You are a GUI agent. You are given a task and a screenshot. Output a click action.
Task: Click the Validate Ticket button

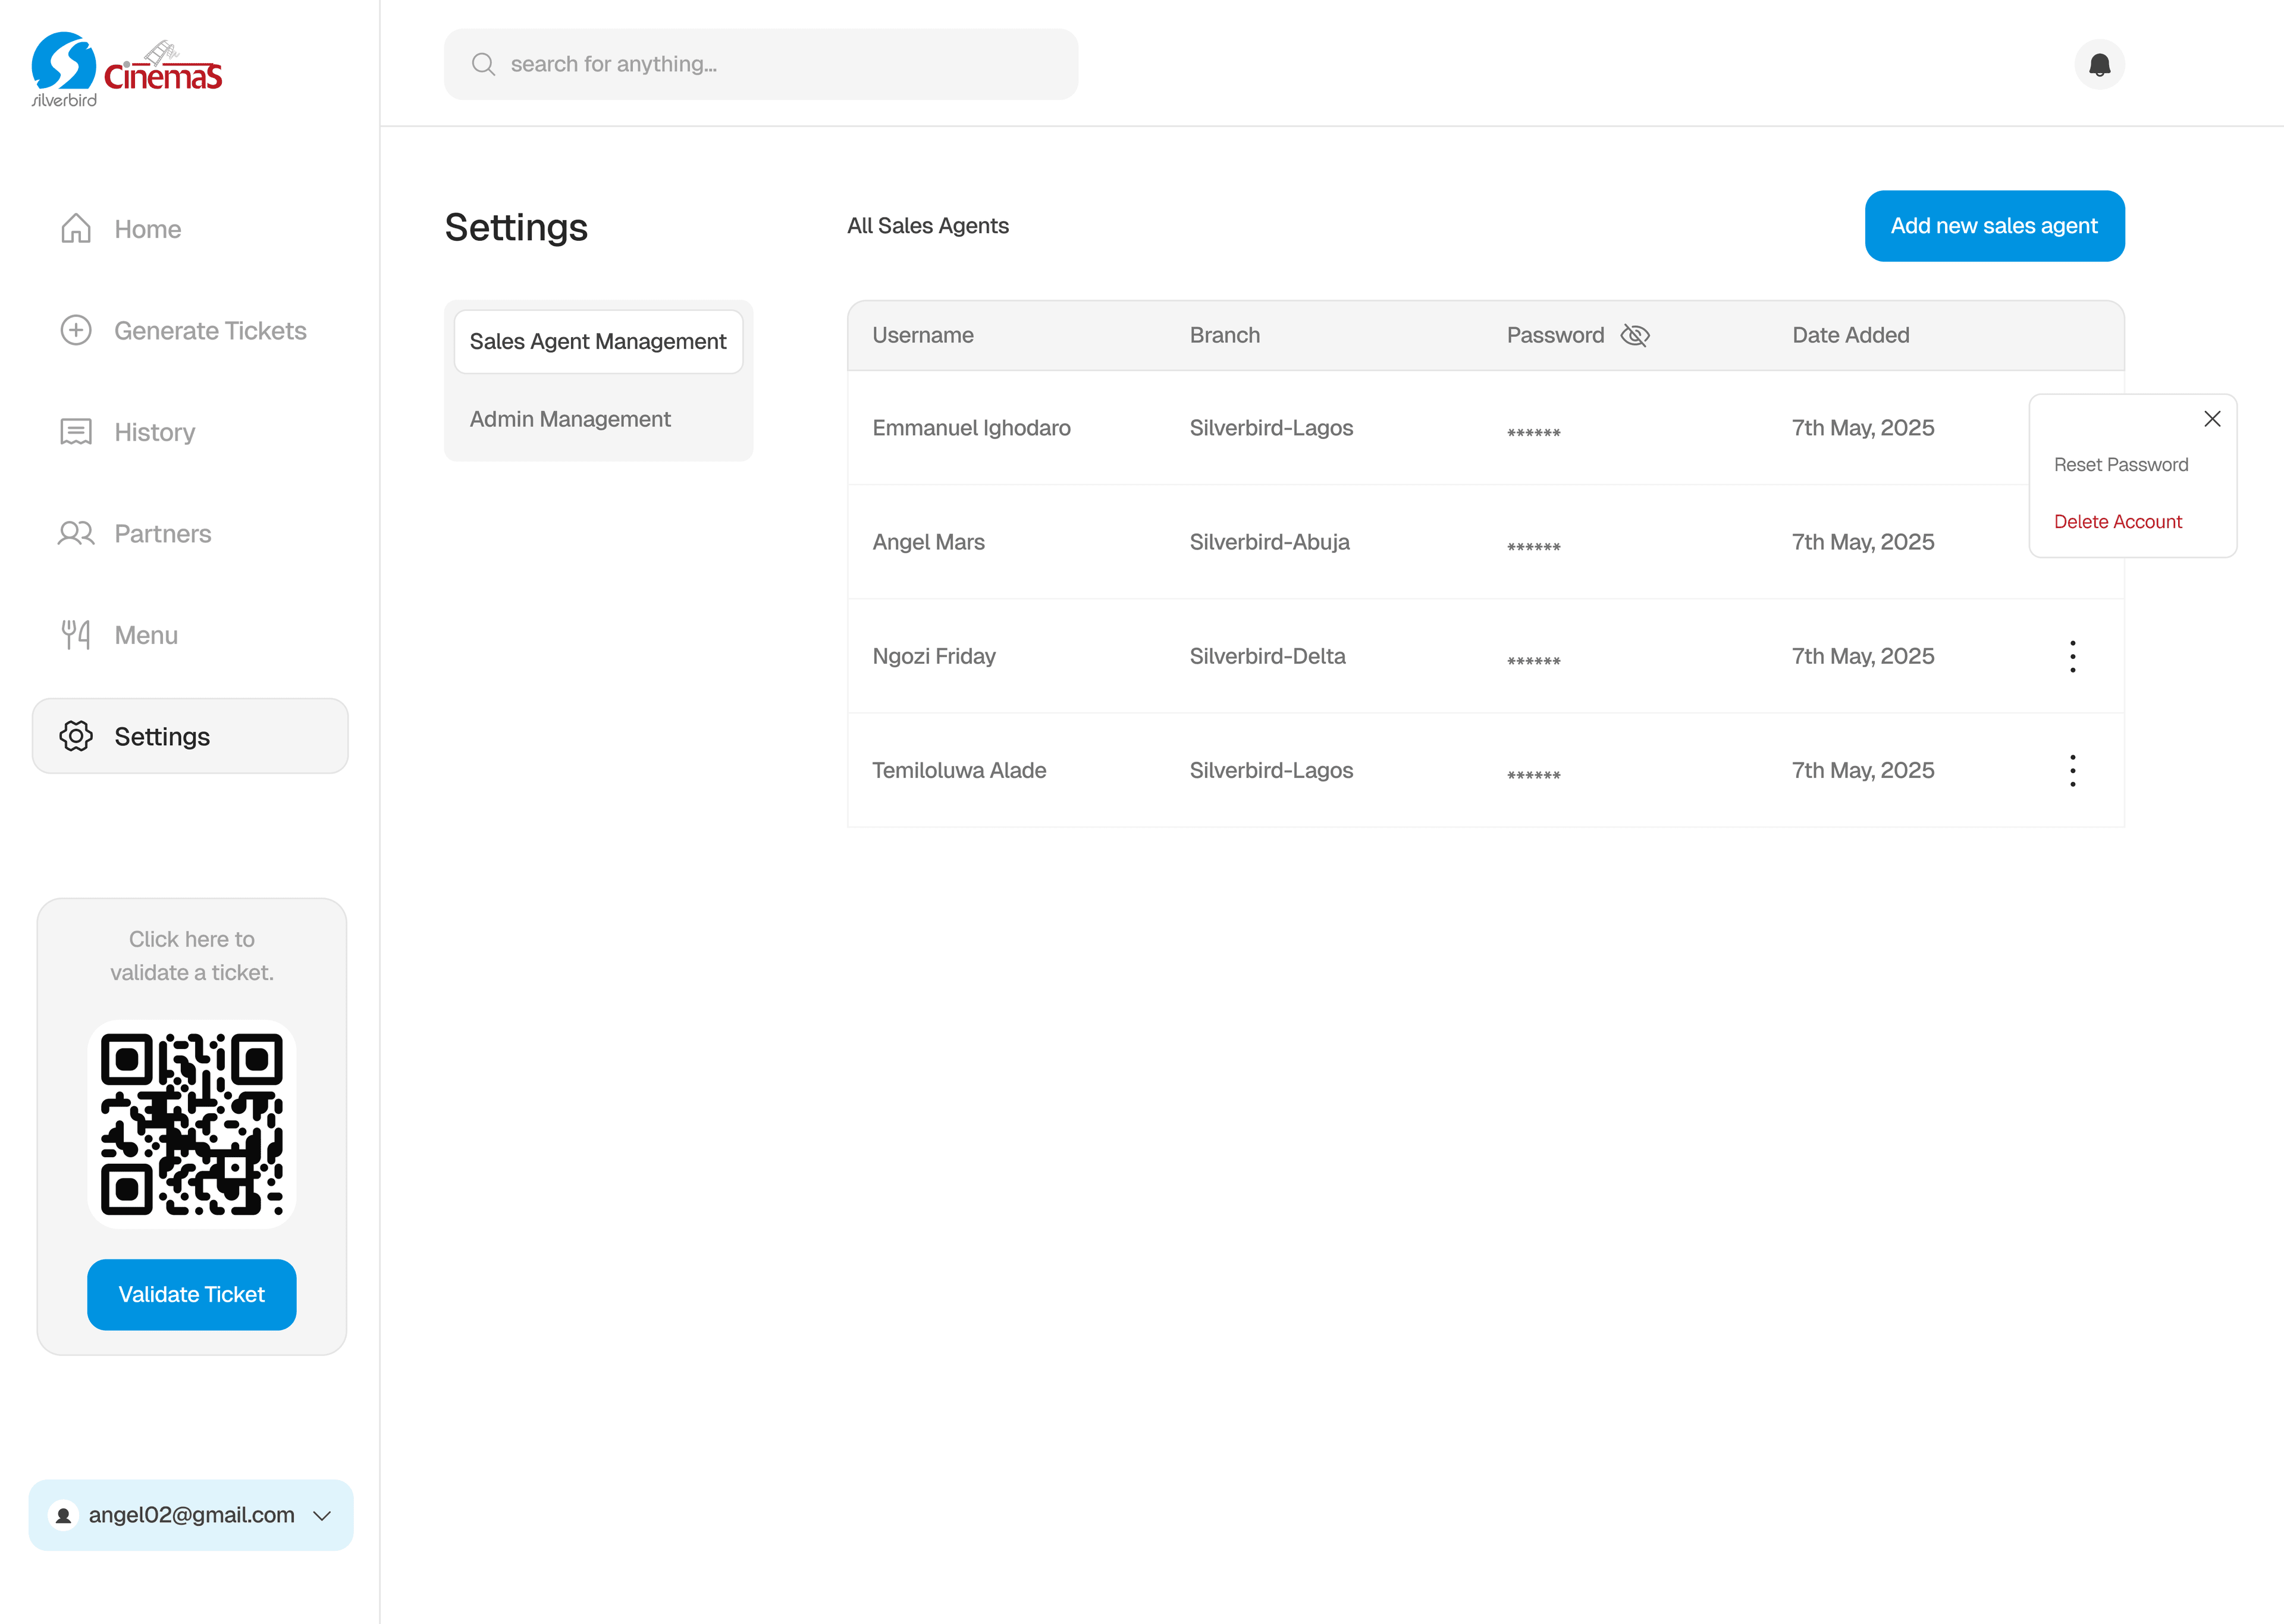point(191,1294)
